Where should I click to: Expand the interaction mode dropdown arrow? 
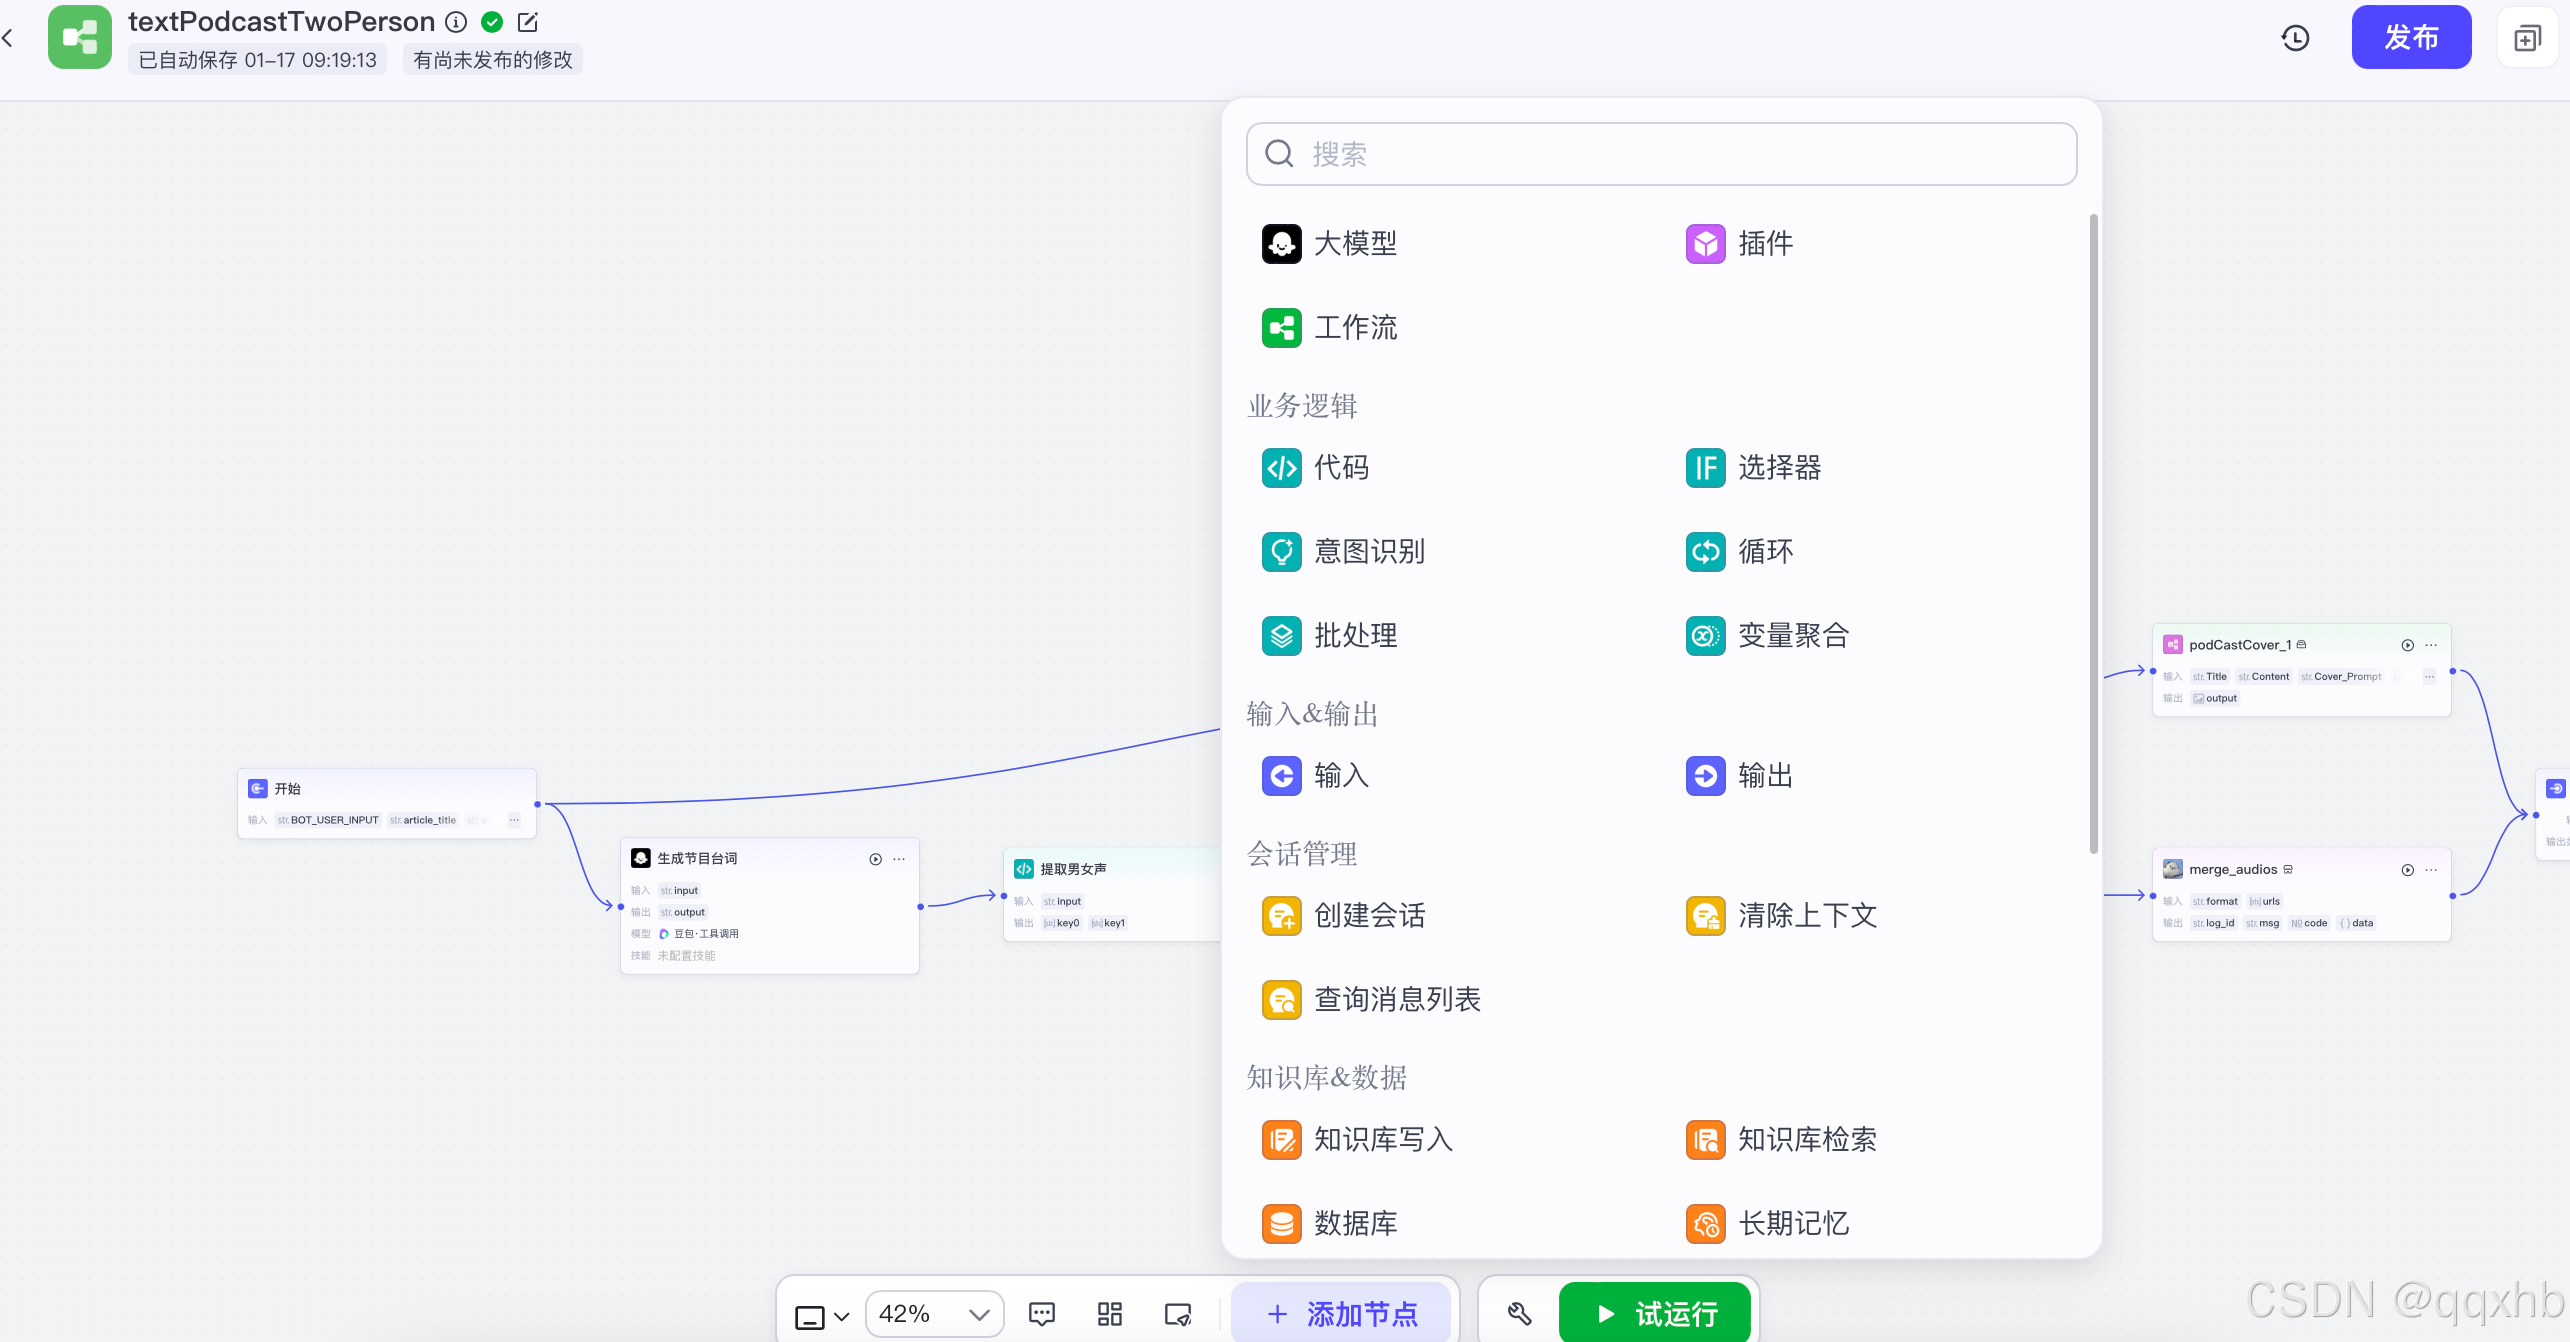(842, 1316)
